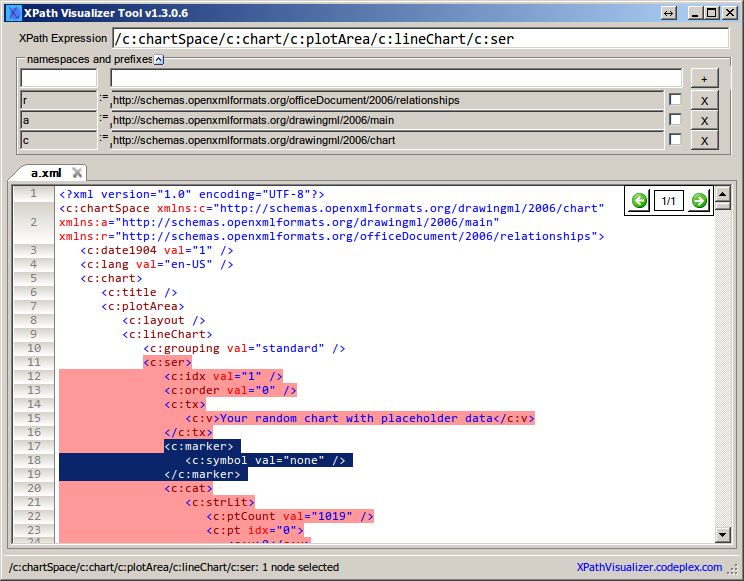Click the drawingml/2006/main URI field
744x581 pixels.
387,121
